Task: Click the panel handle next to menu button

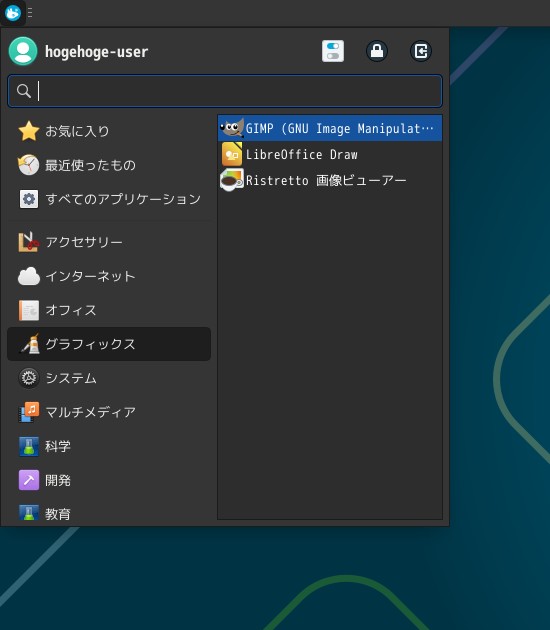Action: click(x=30, y=13)
